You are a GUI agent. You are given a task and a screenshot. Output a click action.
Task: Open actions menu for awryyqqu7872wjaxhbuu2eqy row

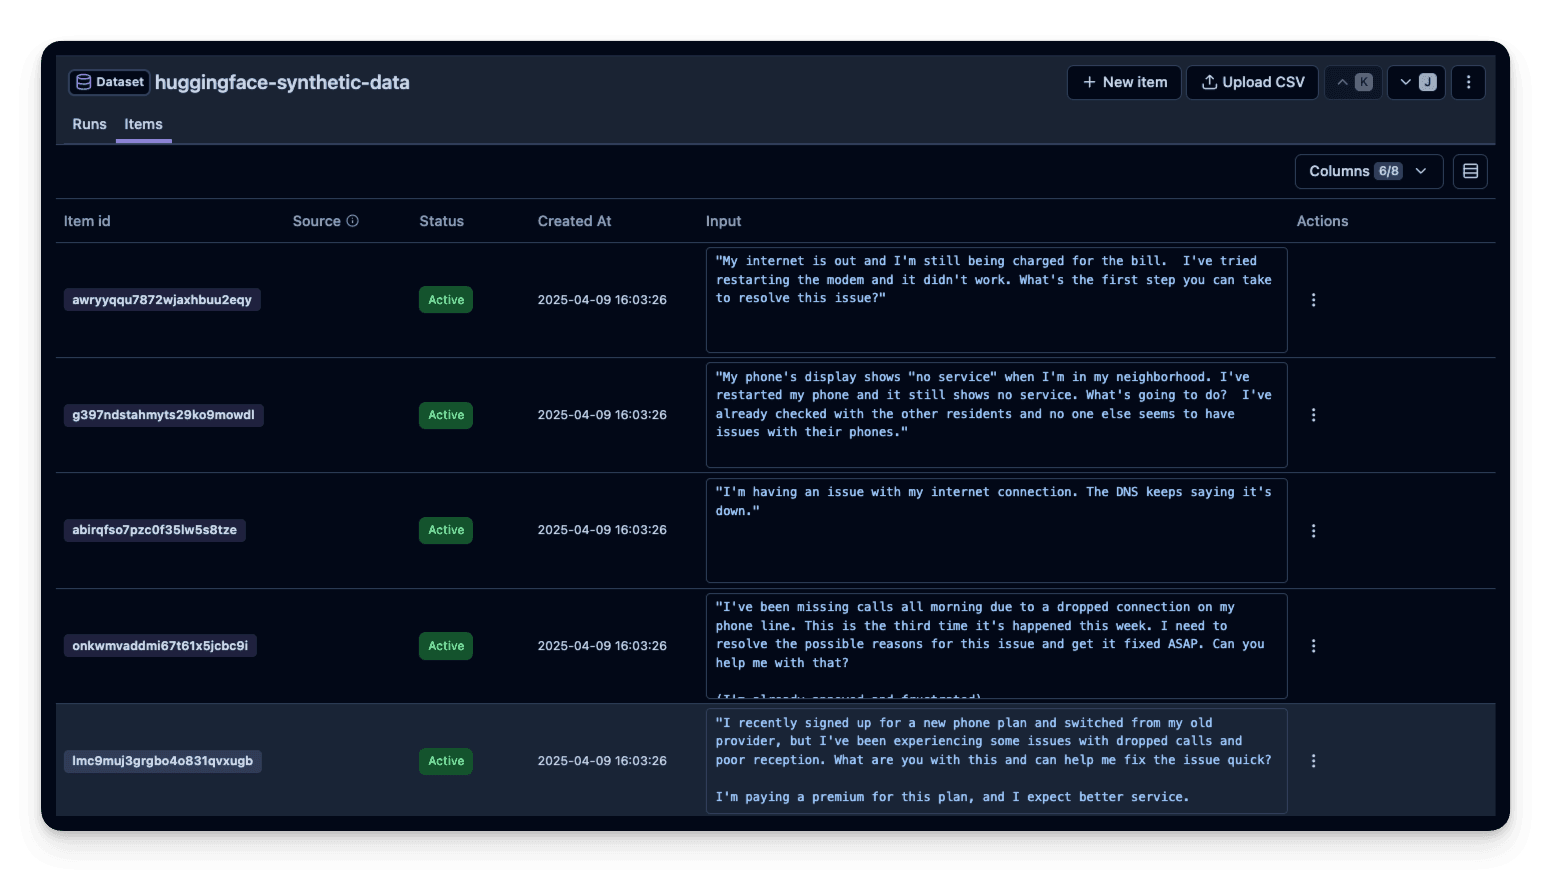click(1313, 300)
